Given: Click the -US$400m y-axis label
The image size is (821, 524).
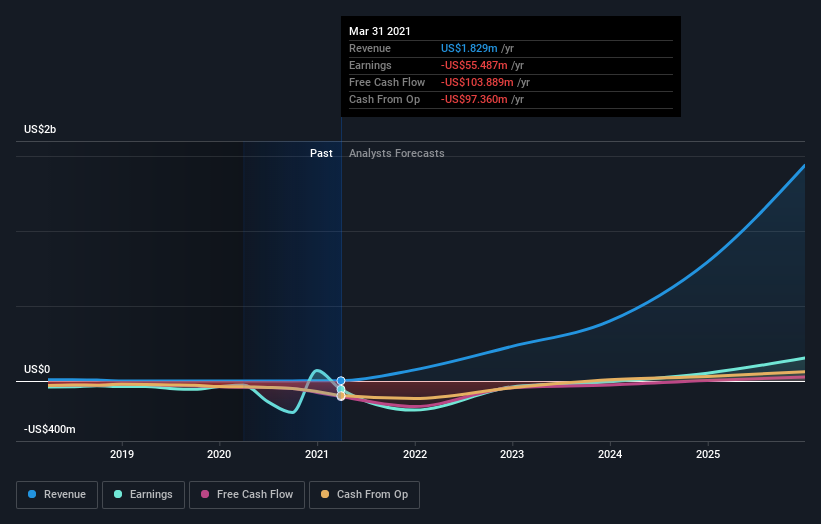Looking at the screenshot, I should tap(50, 429).
